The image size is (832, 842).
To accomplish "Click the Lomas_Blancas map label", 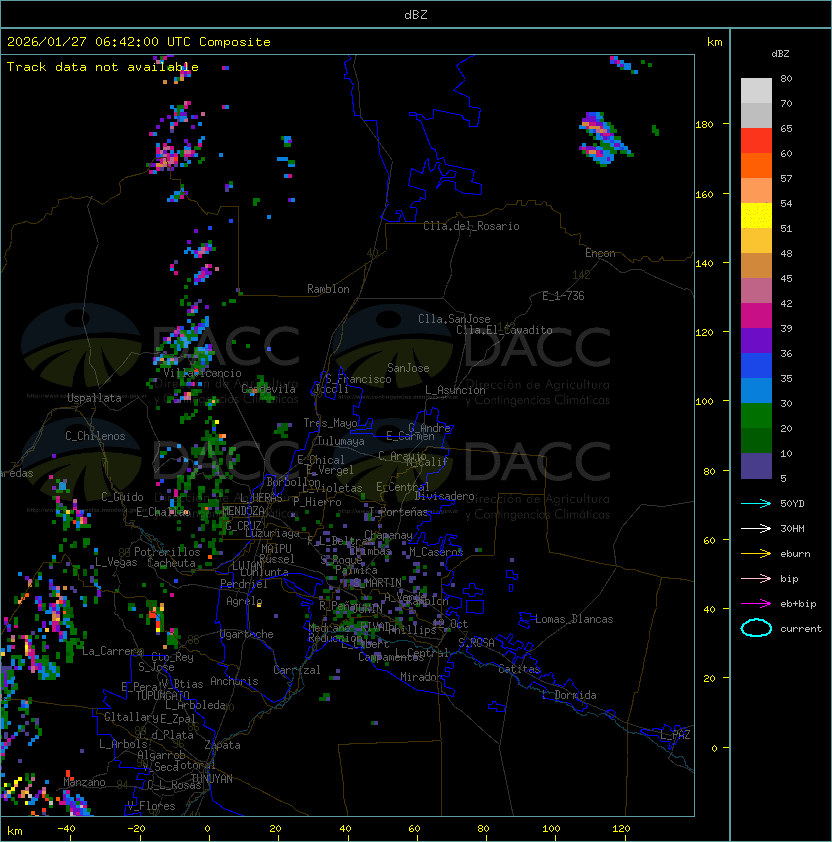I will pos(574,619).
